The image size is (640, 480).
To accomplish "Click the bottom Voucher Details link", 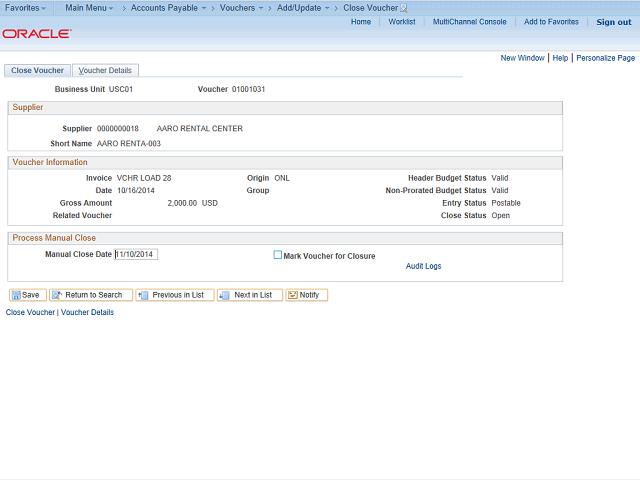I will (x=87, y=312).
